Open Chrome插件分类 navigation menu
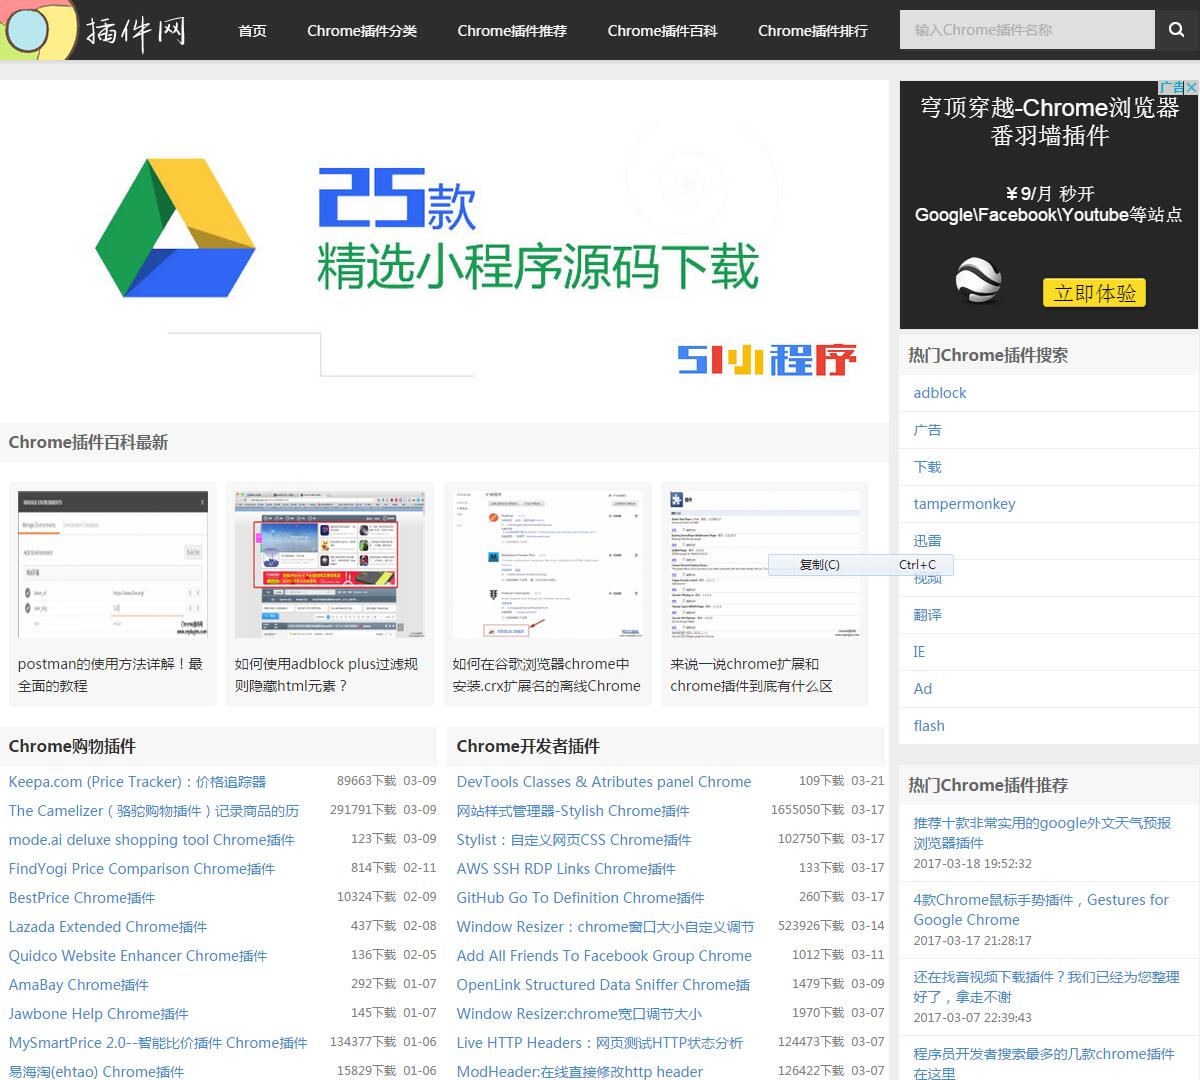This screenshot has height=1080, width=1200. [x=362, y=31]
